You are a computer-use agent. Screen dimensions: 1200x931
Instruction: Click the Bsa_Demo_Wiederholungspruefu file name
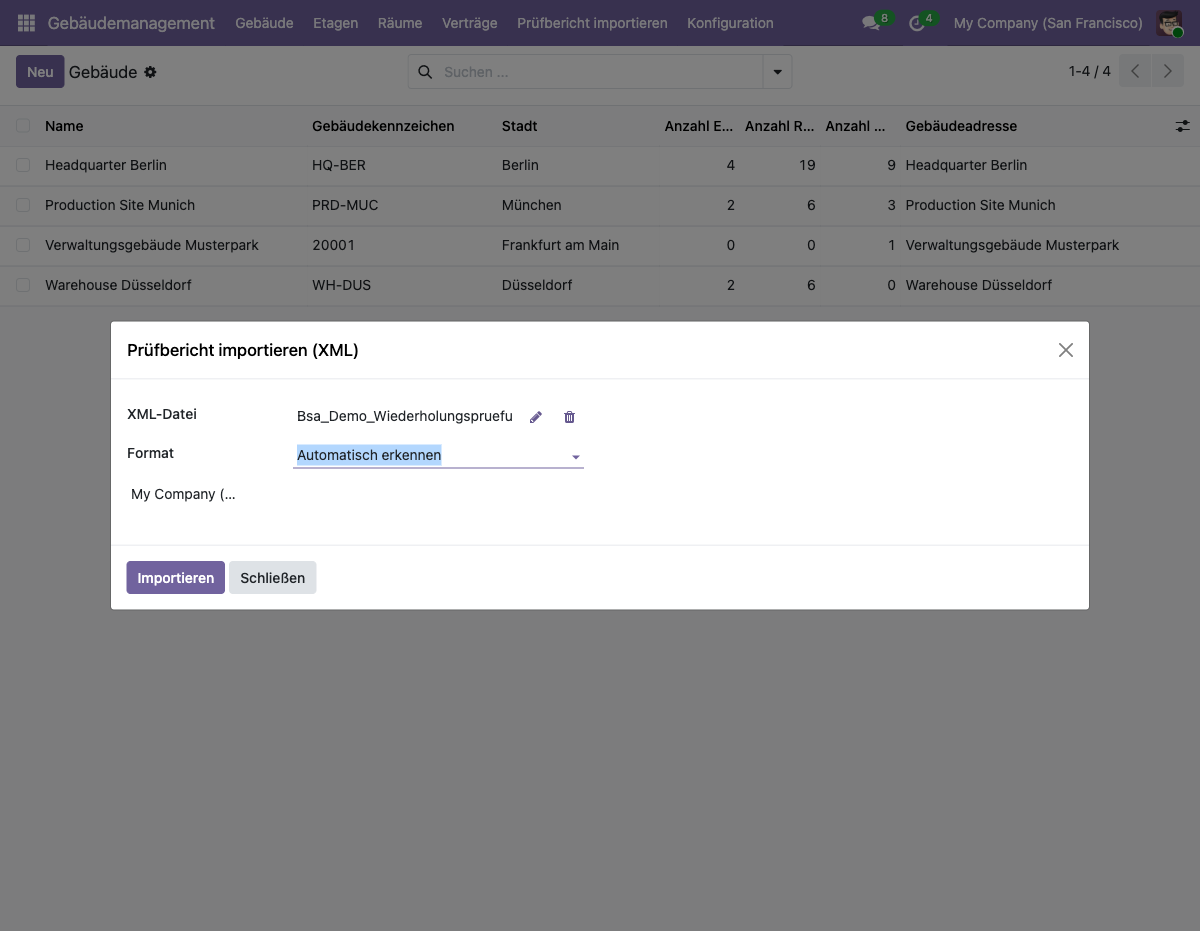[x=405, y=416]
